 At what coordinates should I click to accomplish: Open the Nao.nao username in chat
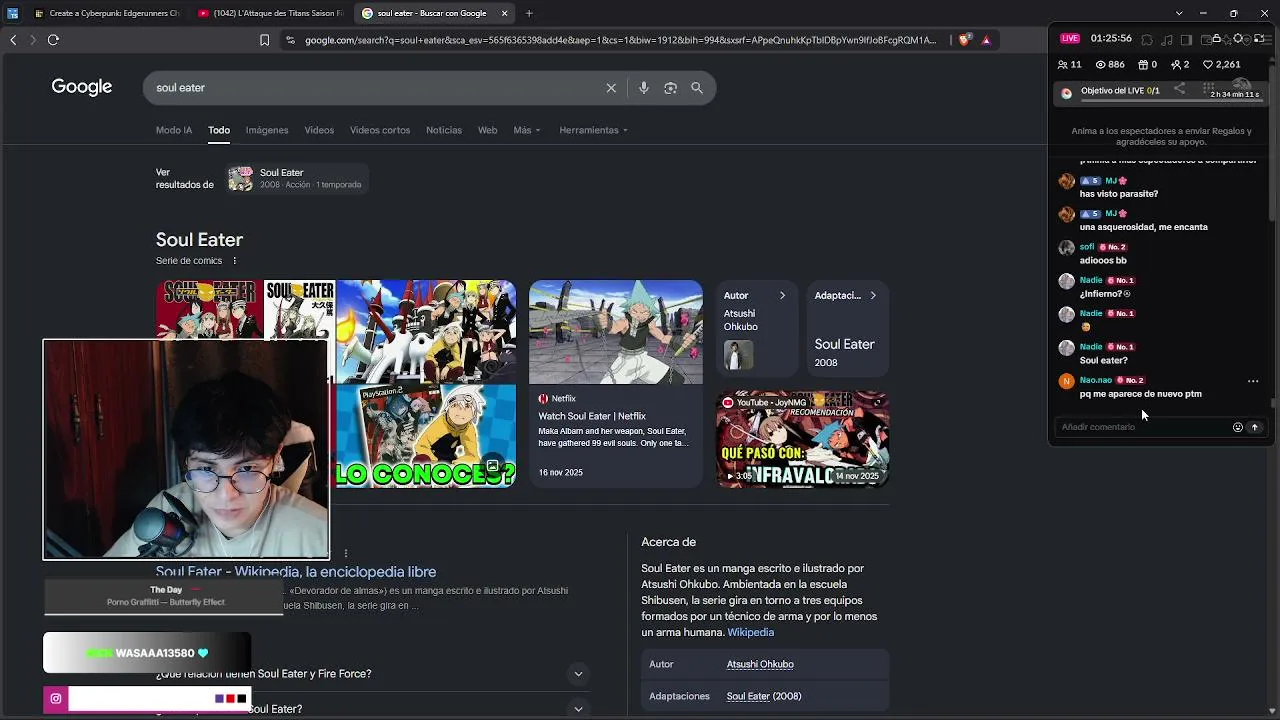tap(1096, 381)
